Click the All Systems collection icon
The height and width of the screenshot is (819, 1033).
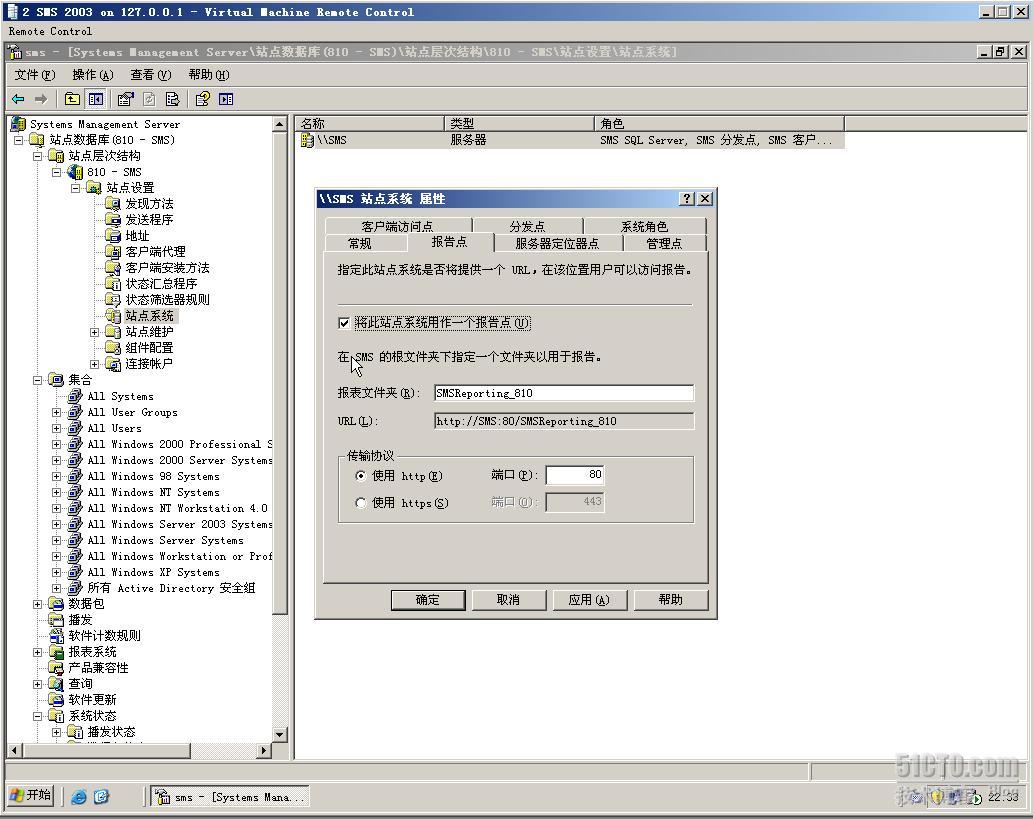pyautogui.click(x=75, y=396)
